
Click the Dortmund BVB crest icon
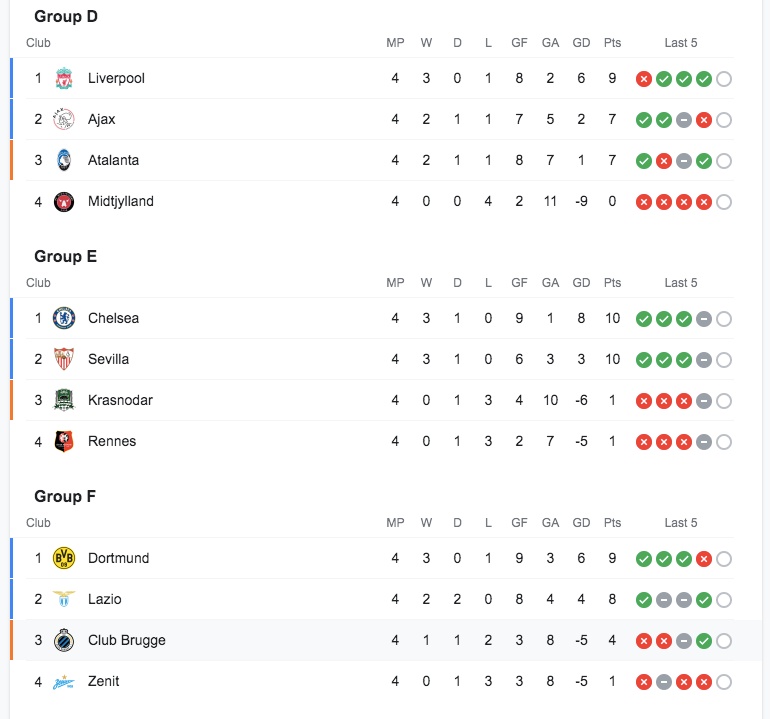click(x=64, y=558)
